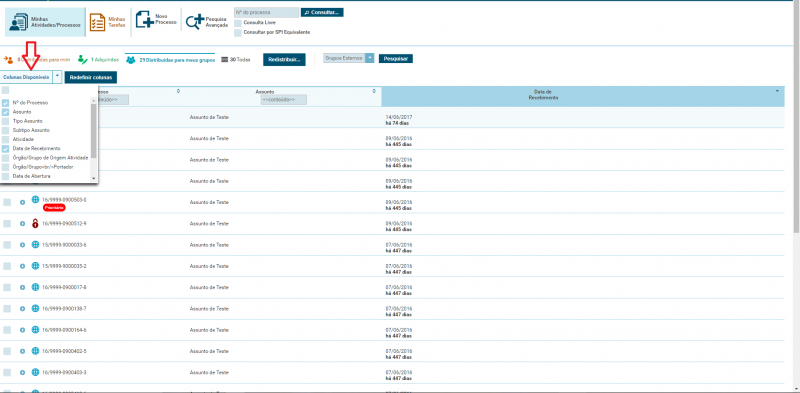Image resolution: width=800 pixels, height=393 pixels.
Task: Click the Redistribuir... button
Action: click(x=284, y=59)
